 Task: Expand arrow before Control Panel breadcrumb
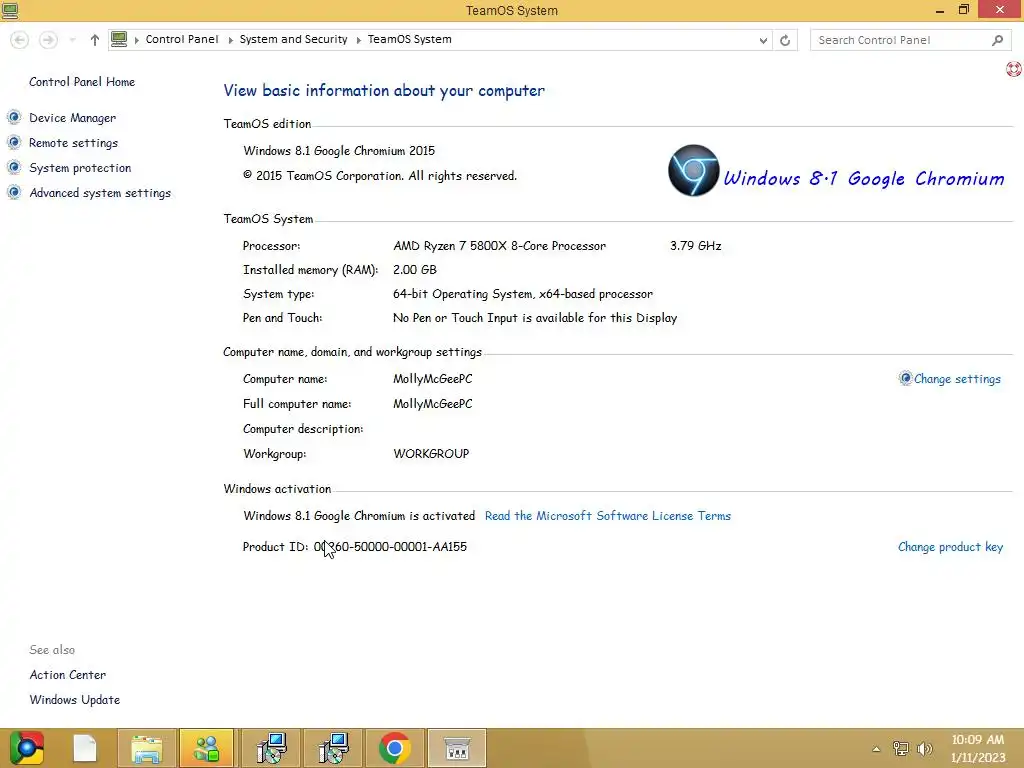[136, 40]
